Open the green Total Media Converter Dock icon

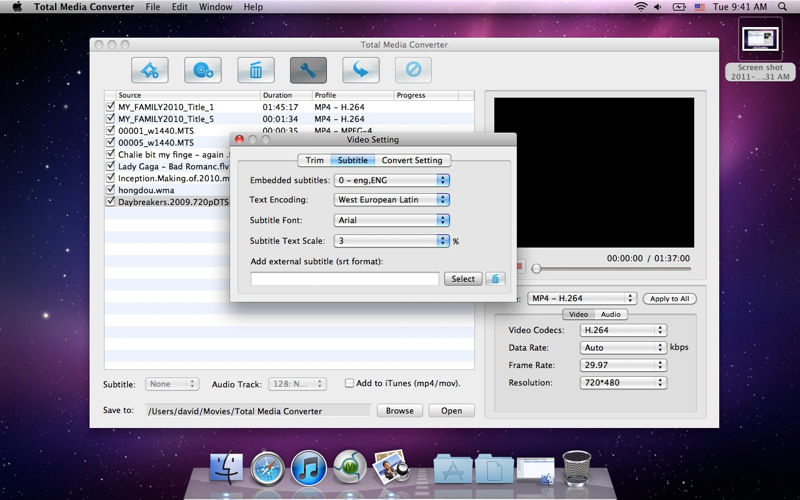(x=349, y=467)
